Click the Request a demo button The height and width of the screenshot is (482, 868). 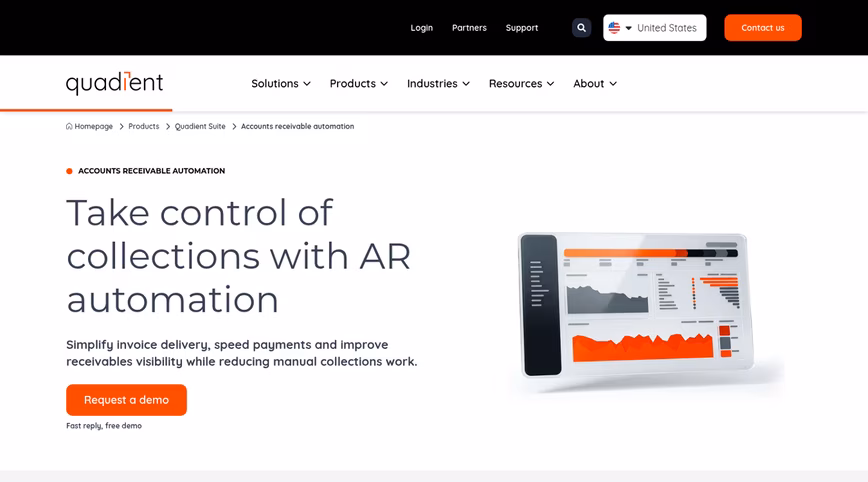point(126,400)
